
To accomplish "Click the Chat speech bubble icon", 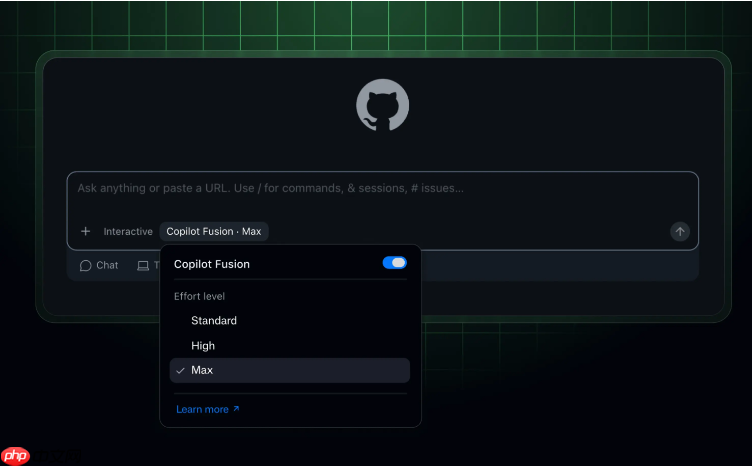I will (x=85, y=266).
